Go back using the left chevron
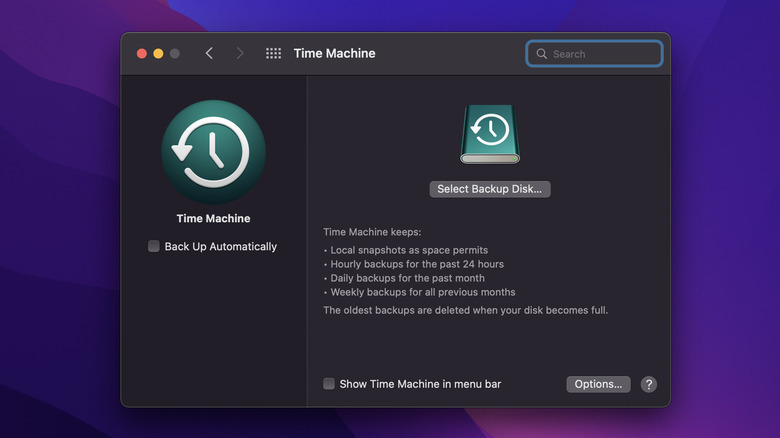Screen dimensions: 780x438 pos(209,54)
